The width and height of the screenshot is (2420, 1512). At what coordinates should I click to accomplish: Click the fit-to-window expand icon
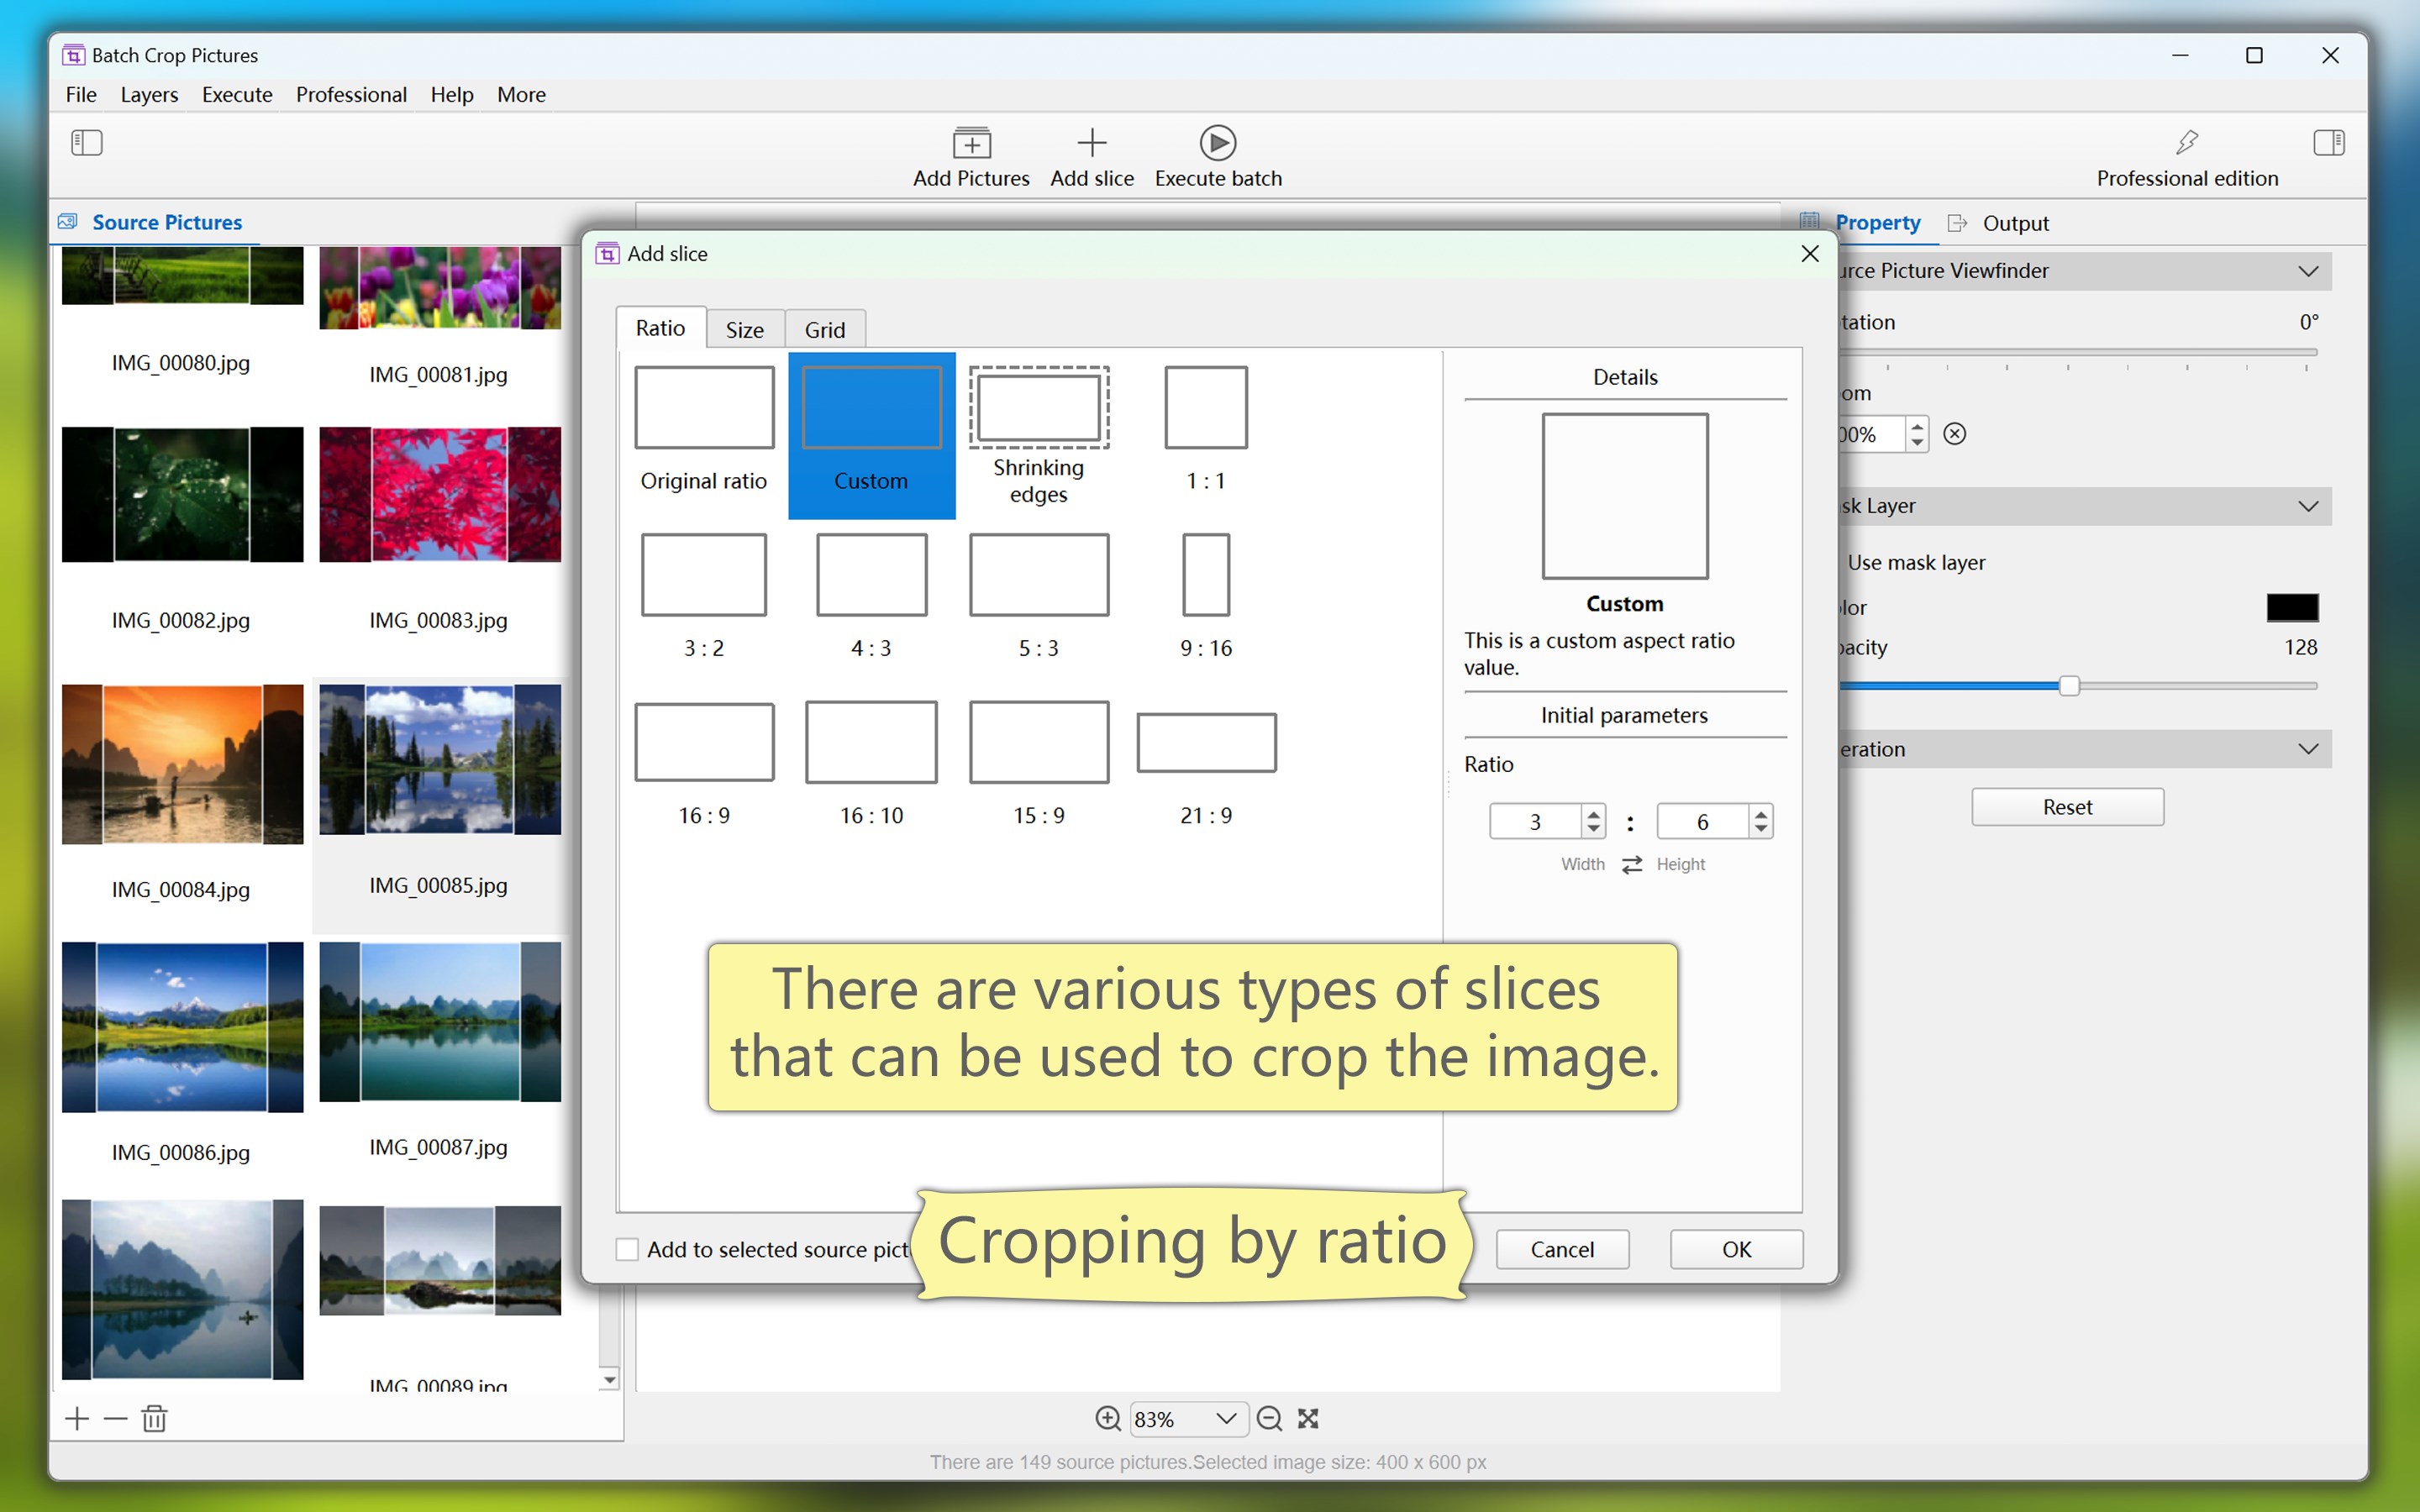point(1308,1418)
